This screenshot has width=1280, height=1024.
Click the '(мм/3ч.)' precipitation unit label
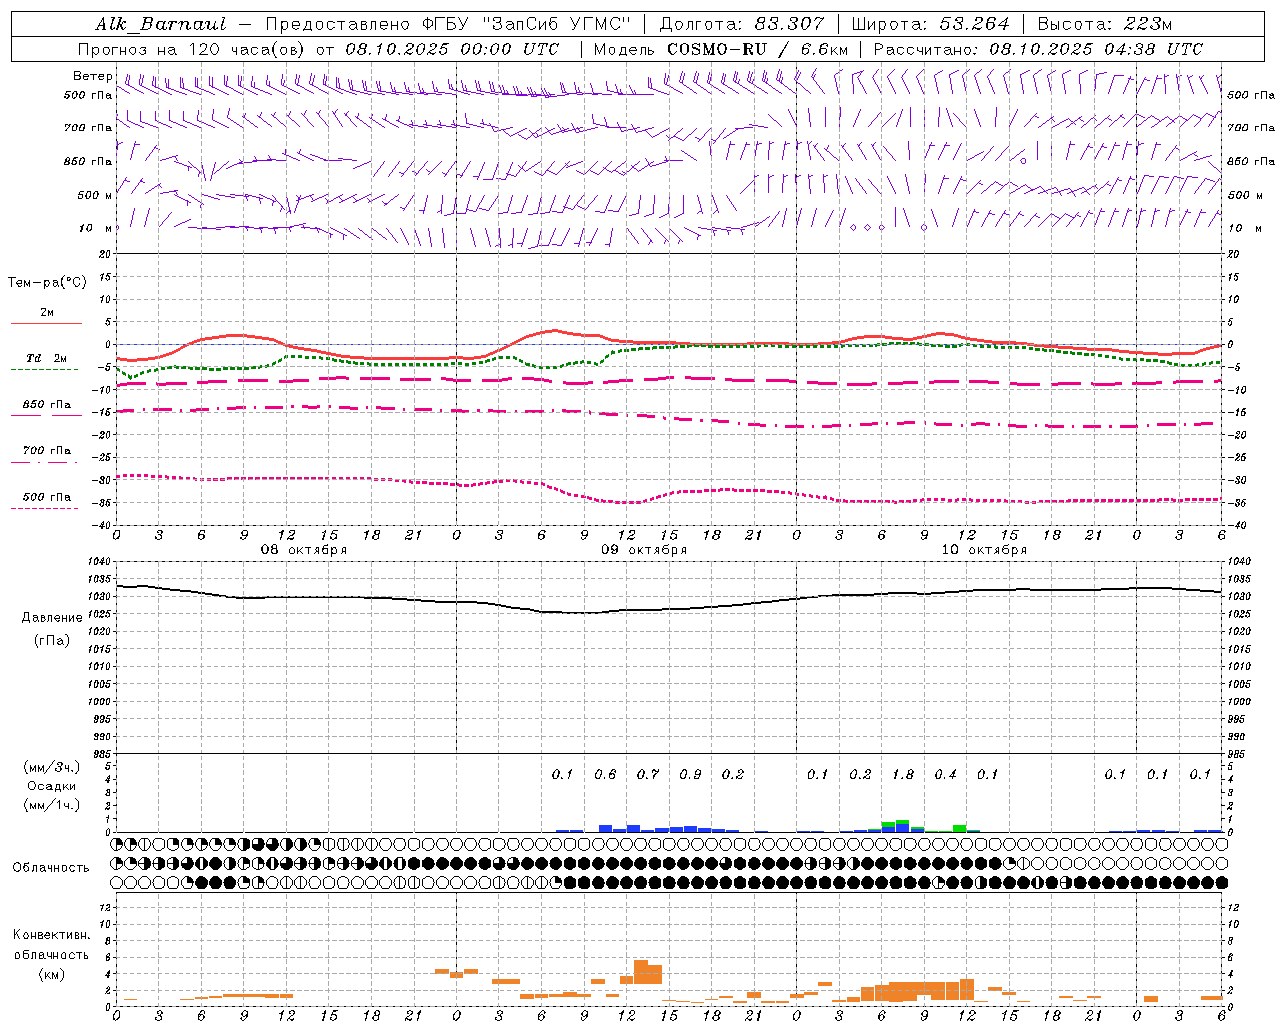(51, 767)
